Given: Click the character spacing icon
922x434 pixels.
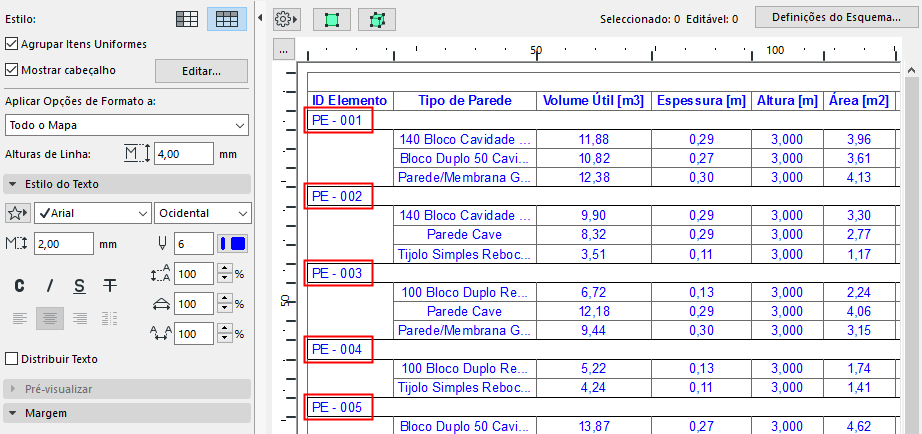Looking at the screenshot, I should pos(159,333).
